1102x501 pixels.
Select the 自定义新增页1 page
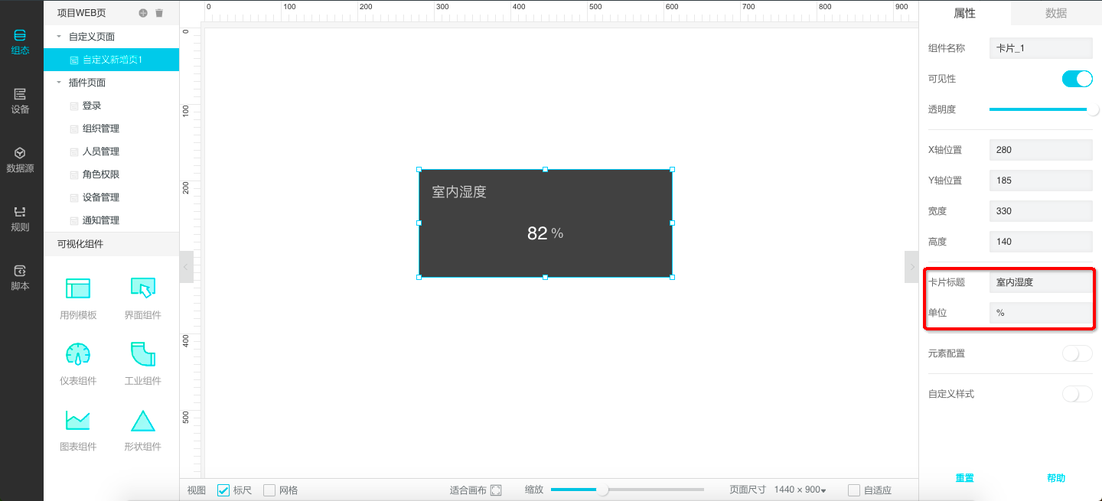[111, 60]
